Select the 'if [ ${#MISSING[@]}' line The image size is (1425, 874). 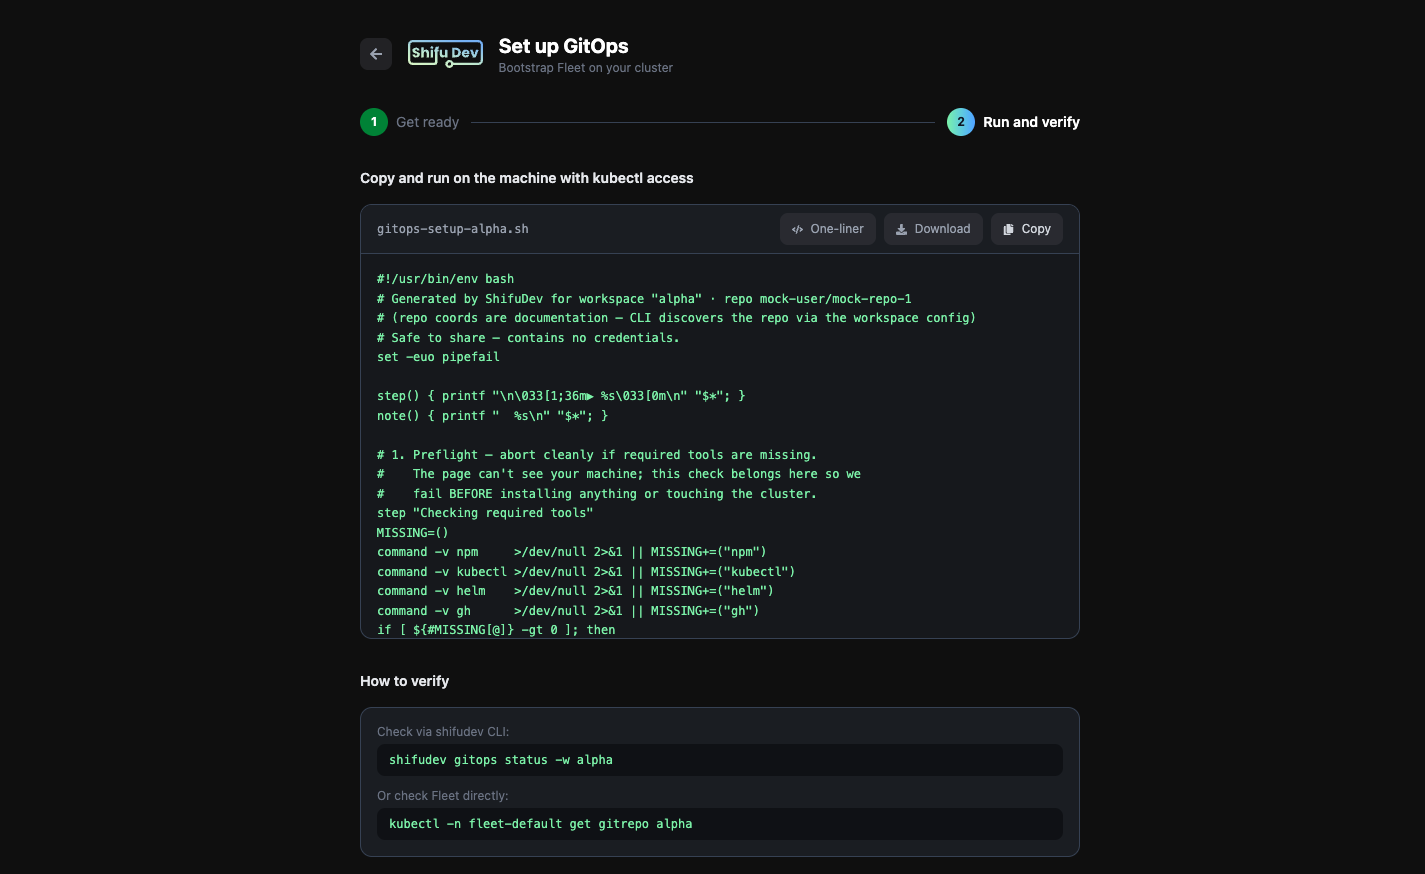click(496, 630)
